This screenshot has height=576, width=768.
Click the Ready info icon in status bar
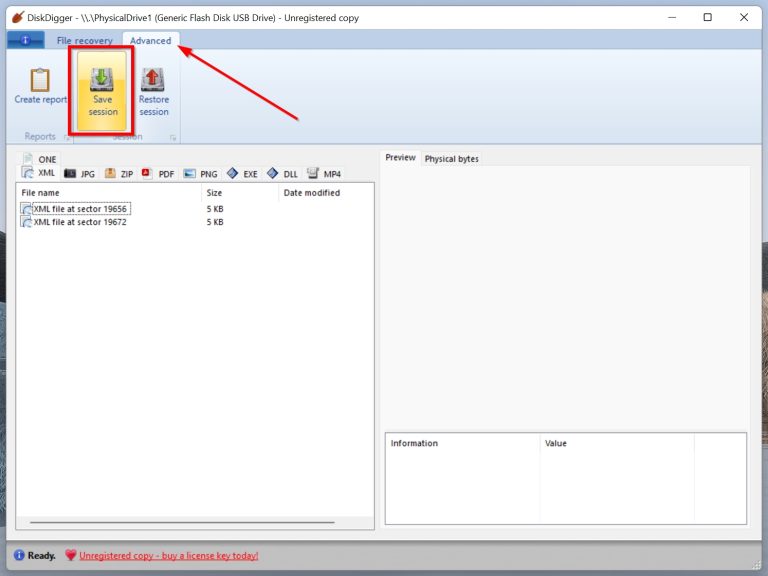[x=19, y=555]
